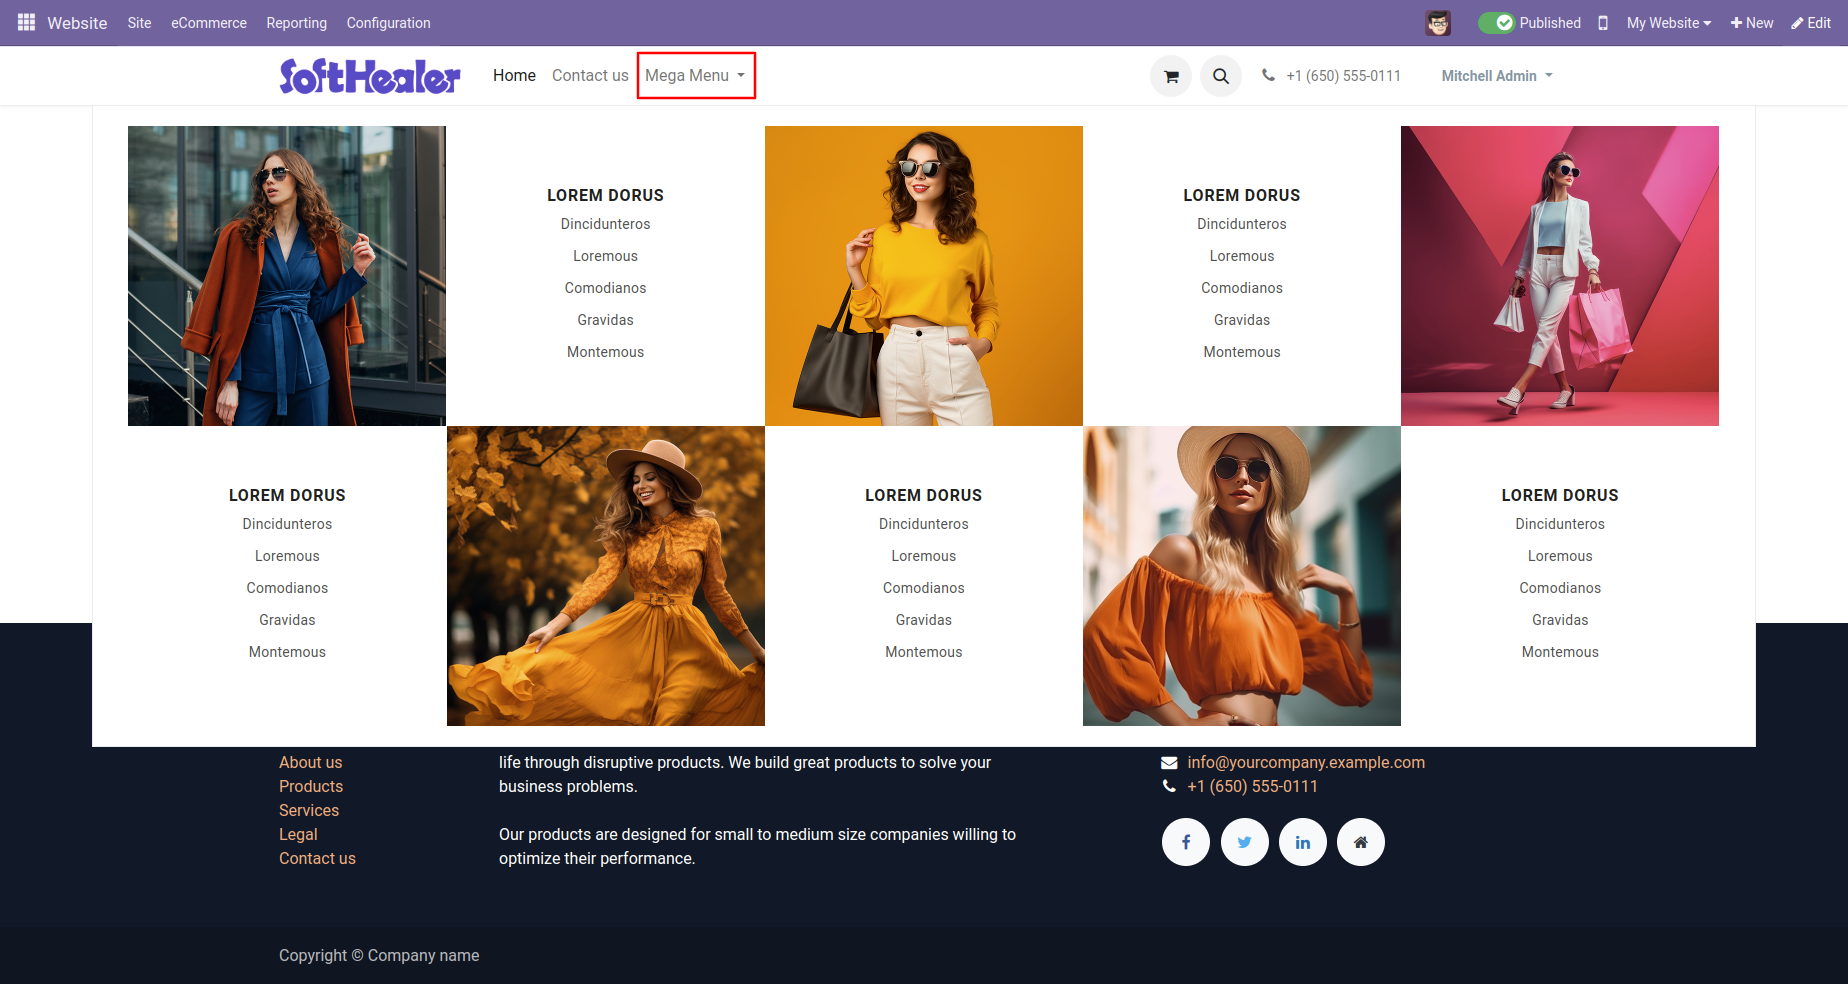
Task: Click the phone handset icon in header
Action: 1268,75
